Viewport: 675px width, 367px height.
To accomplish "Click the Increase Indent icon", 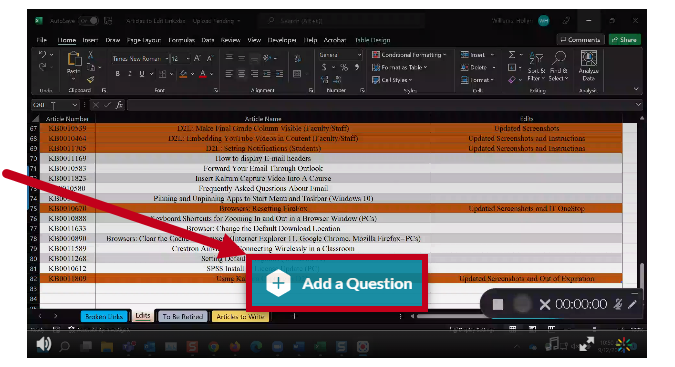I will (x=279, y=74).
